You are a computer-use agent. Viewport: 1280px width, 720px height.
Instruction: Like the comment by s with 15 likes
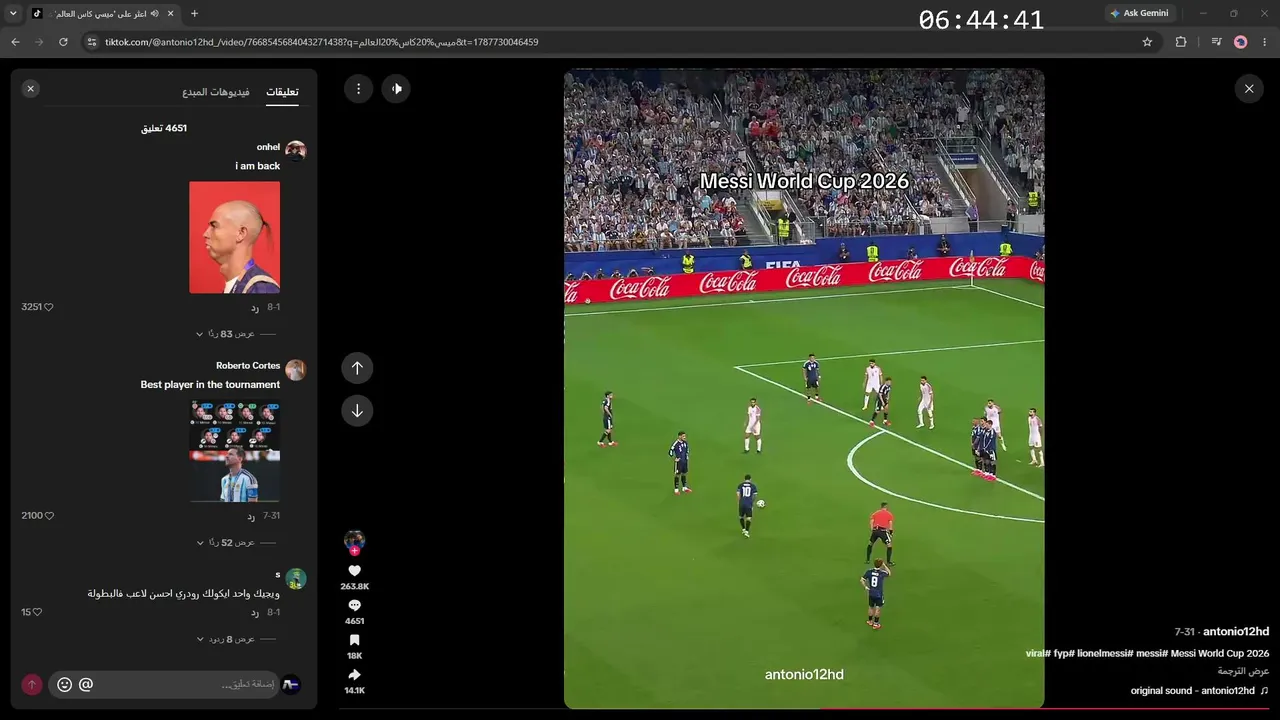coord(38,612)
